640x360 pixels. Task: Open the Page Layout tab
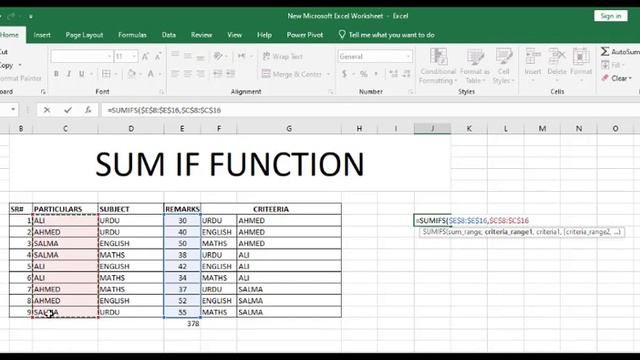point(84,35)
